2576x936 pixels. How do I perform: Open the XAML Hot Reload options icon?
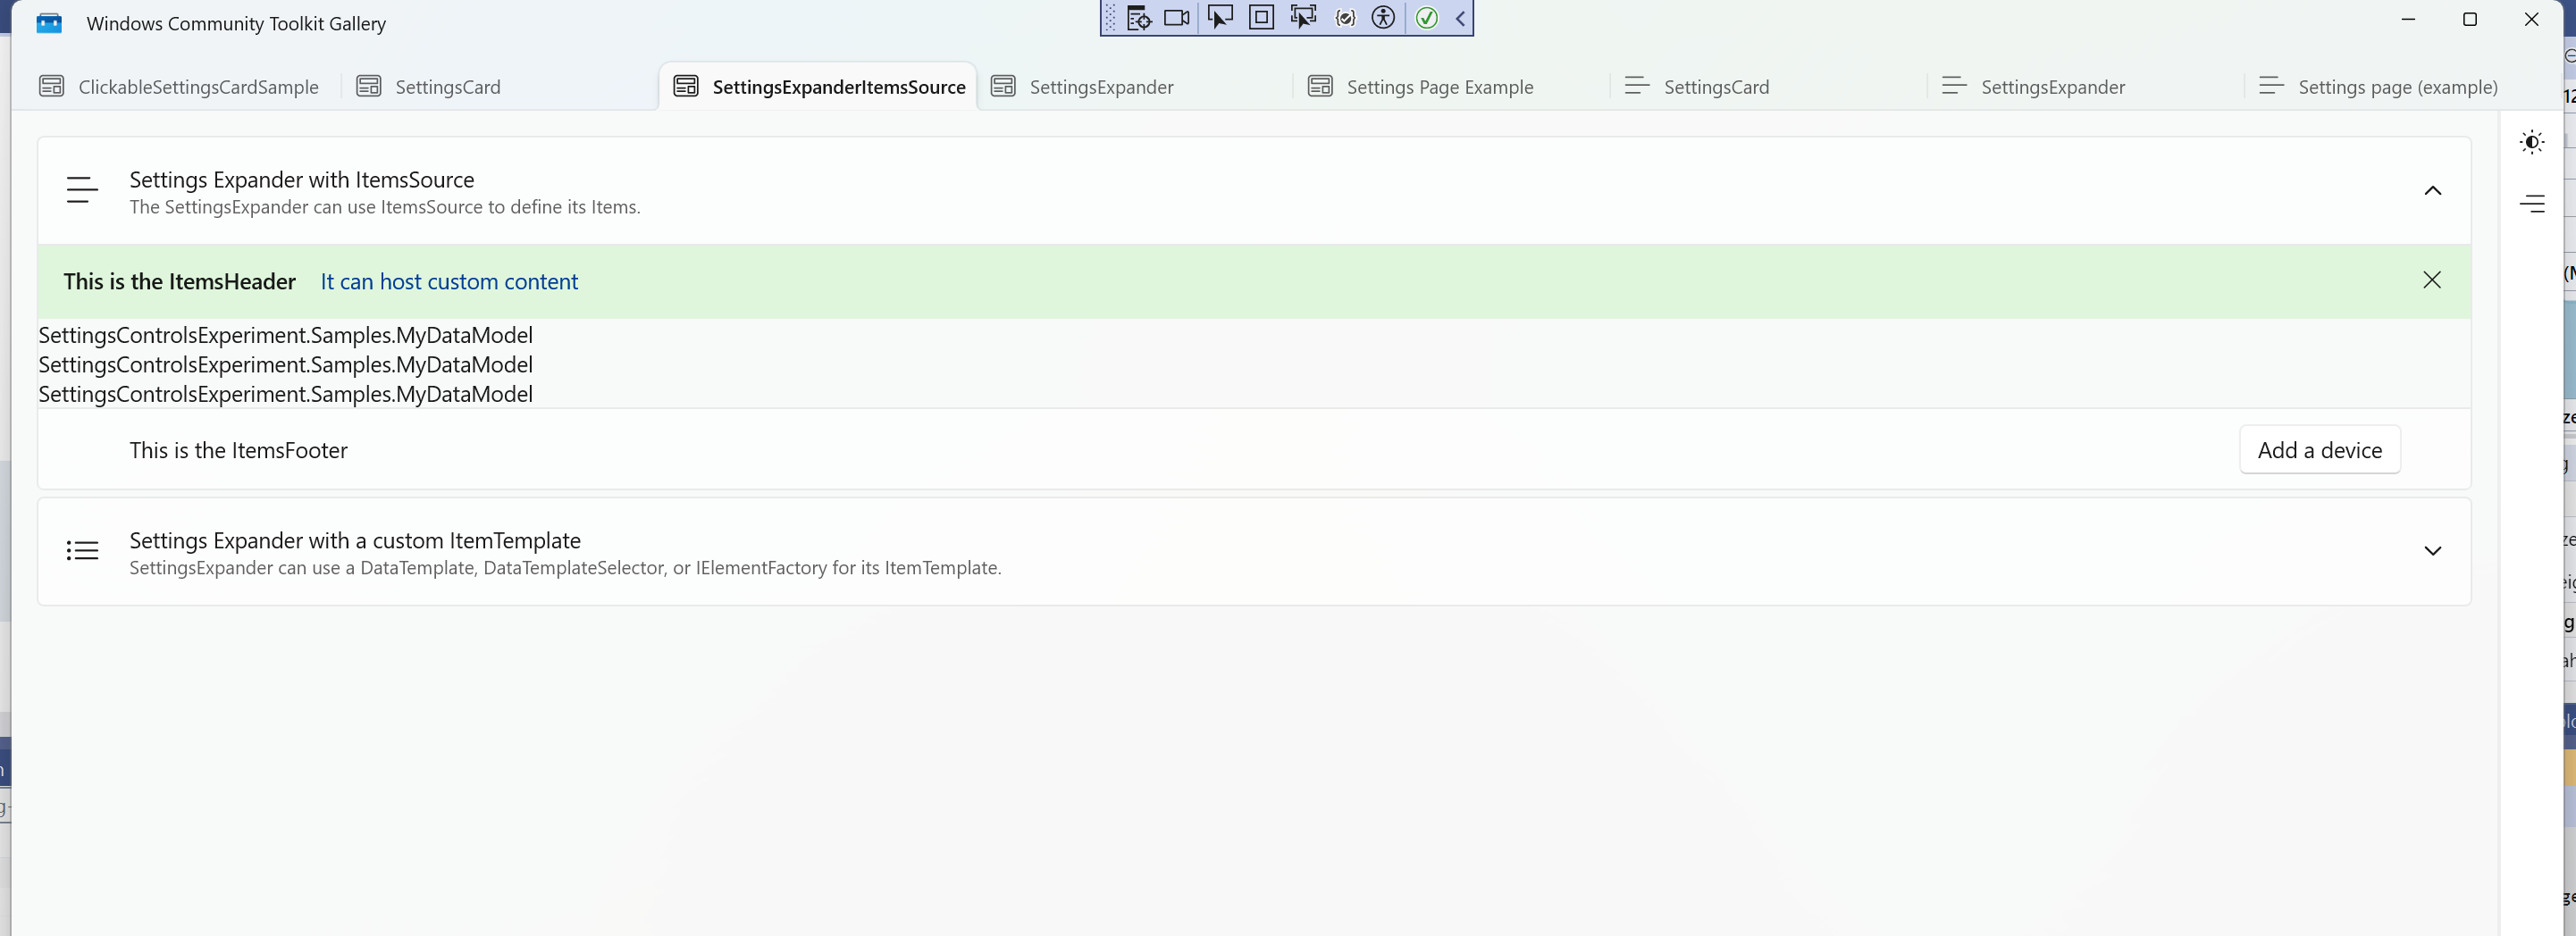[1345, 18]
